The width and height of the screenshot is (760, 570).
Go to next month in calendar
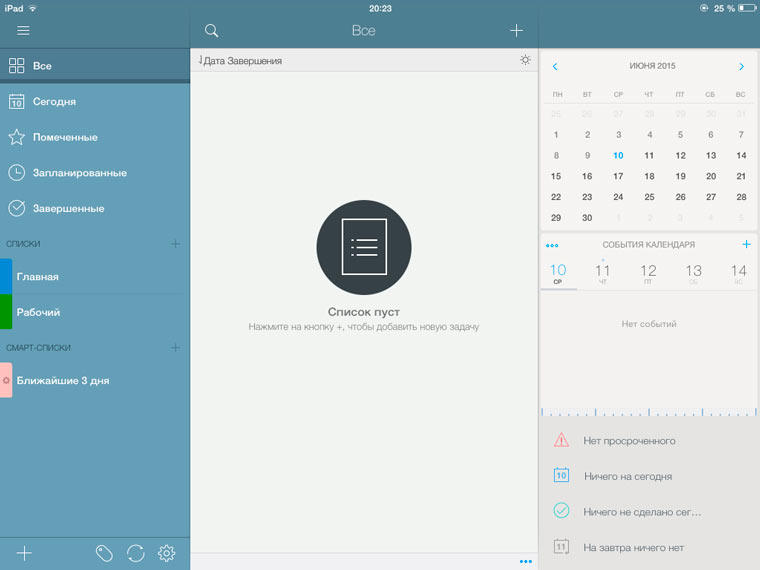[x=741, y=66]
